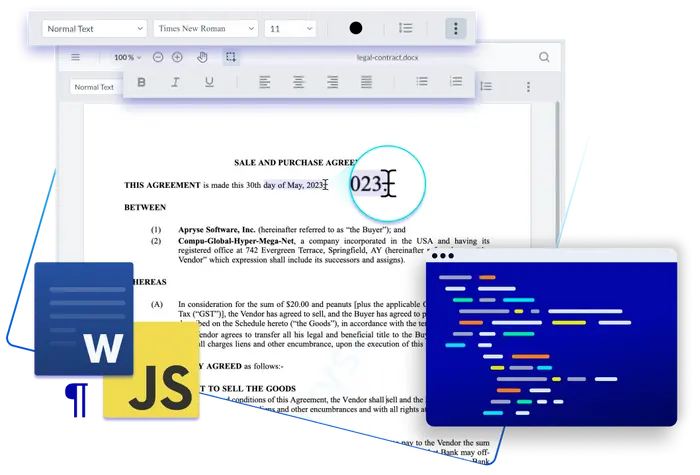700x475 pixels.
Task: Click the black text color swatch
Action: [356, 28]
